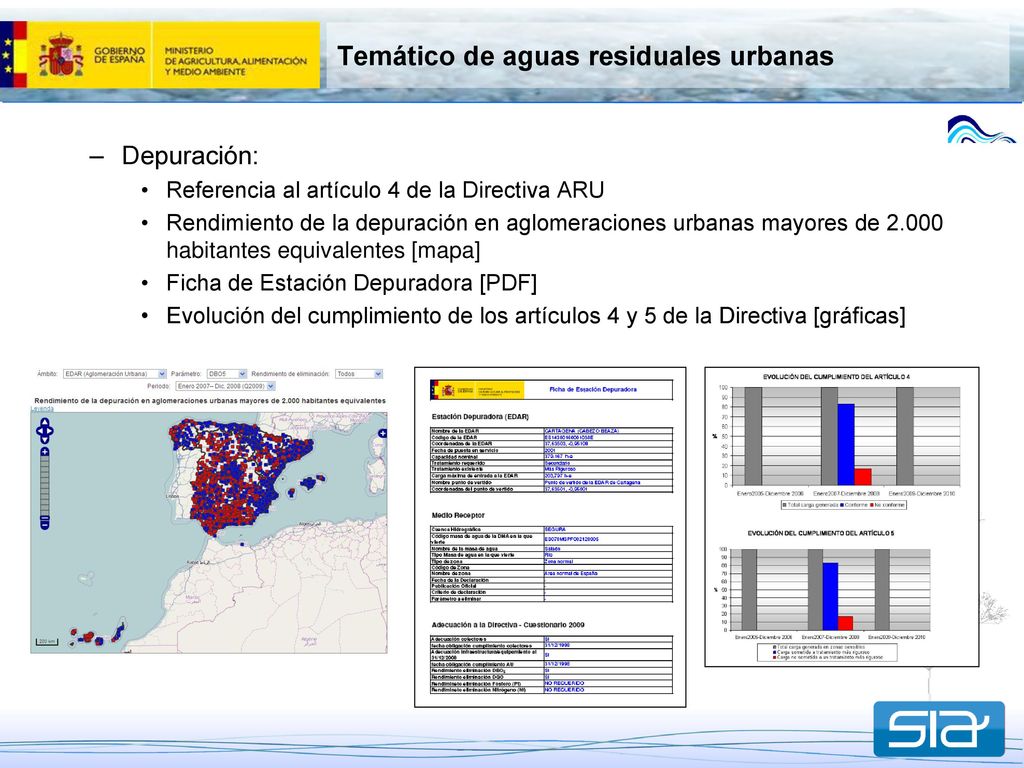Click the Artículo 4 compliance chart
Screen dimensions: 1024x768
click(x=838, y=442)
